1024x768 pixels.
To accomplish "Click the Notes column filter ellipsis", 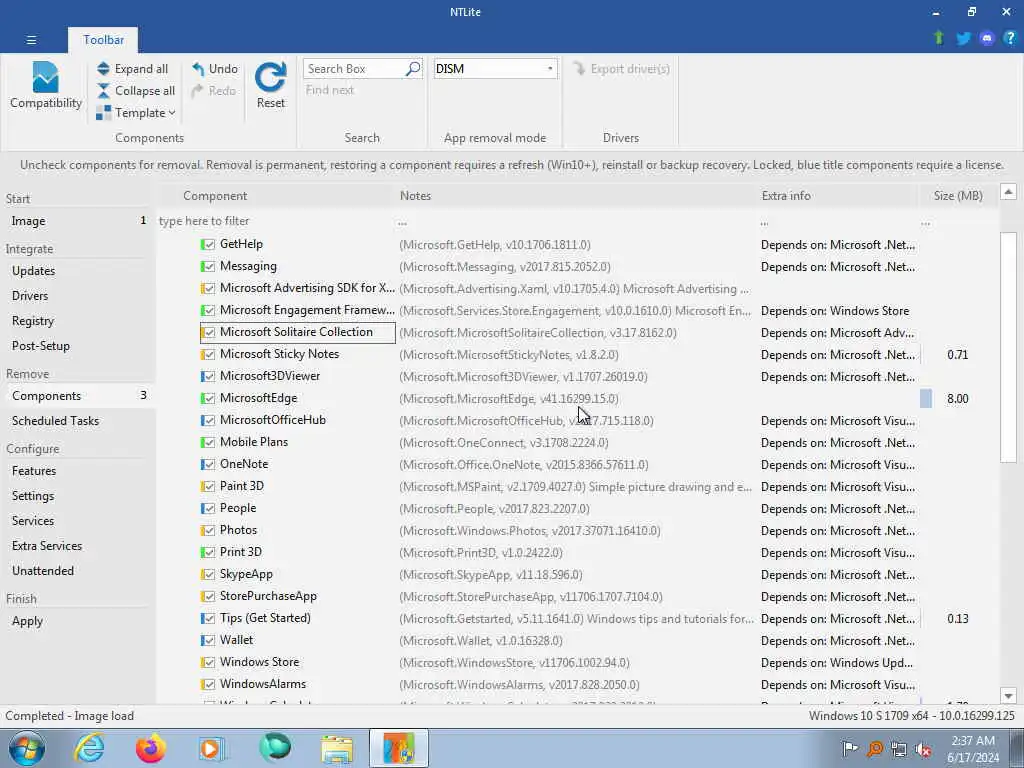I will (x=402, y=223).
